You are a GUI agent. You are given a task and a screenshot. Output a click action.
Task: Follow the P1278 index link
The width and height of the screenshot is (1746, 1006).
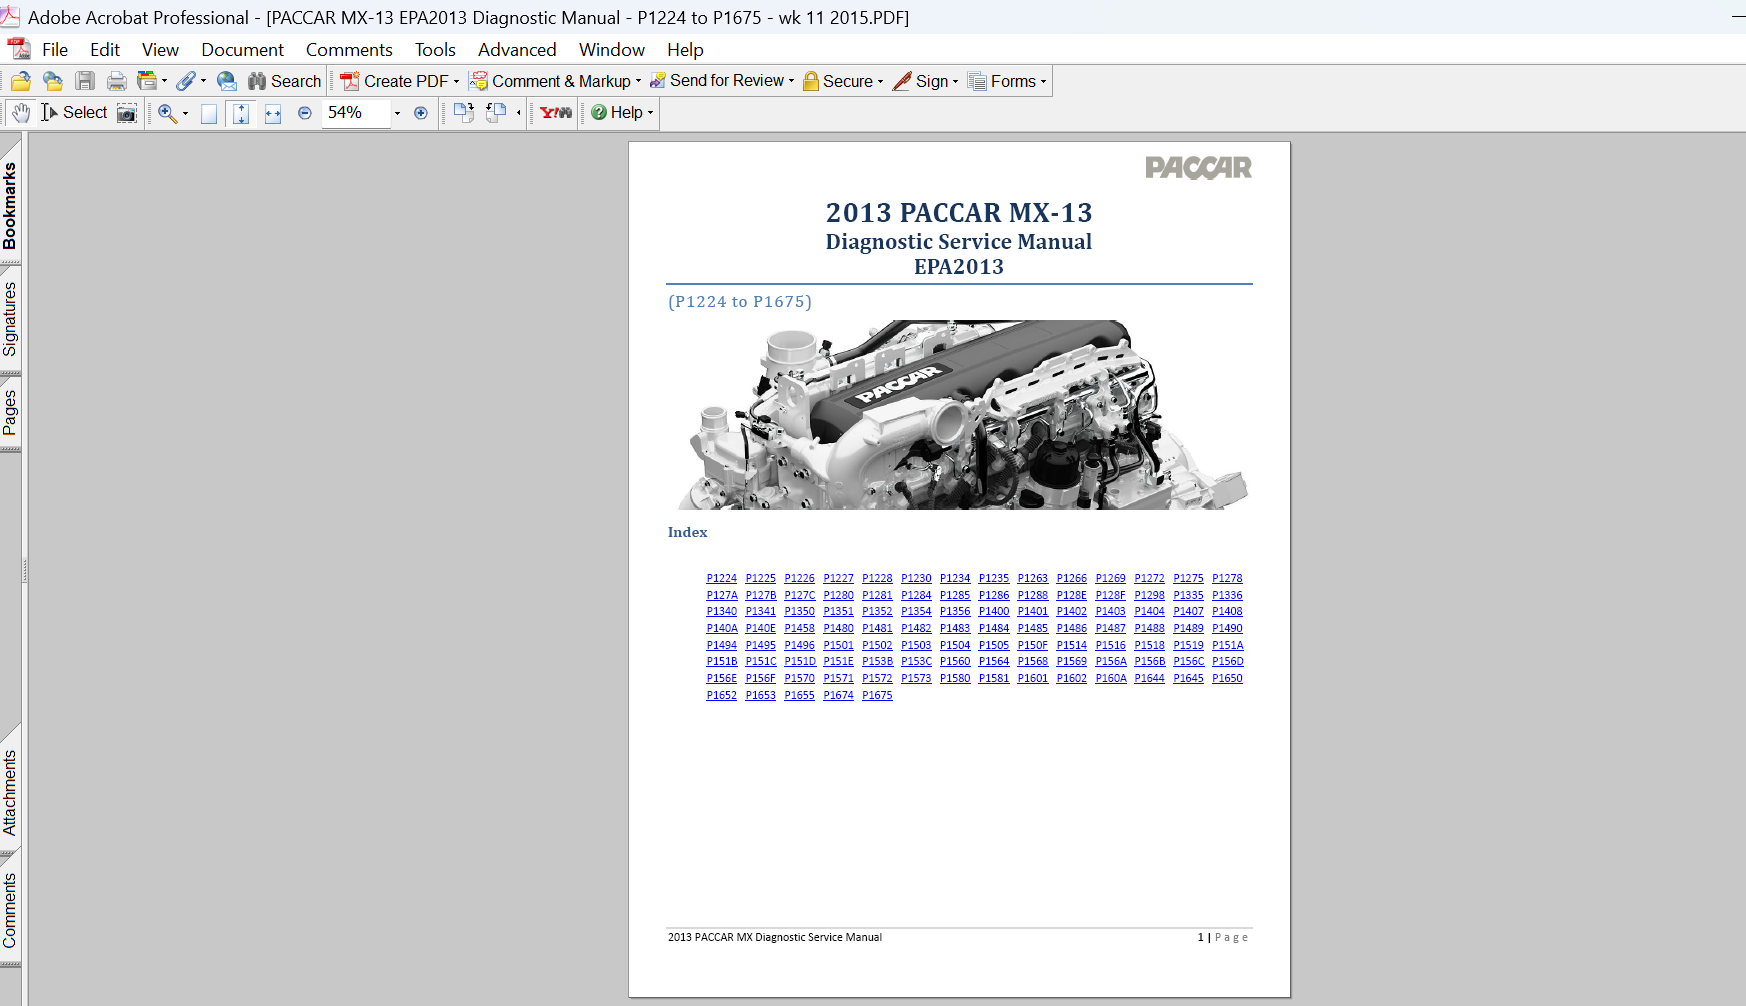click(x=1227, y=578)
